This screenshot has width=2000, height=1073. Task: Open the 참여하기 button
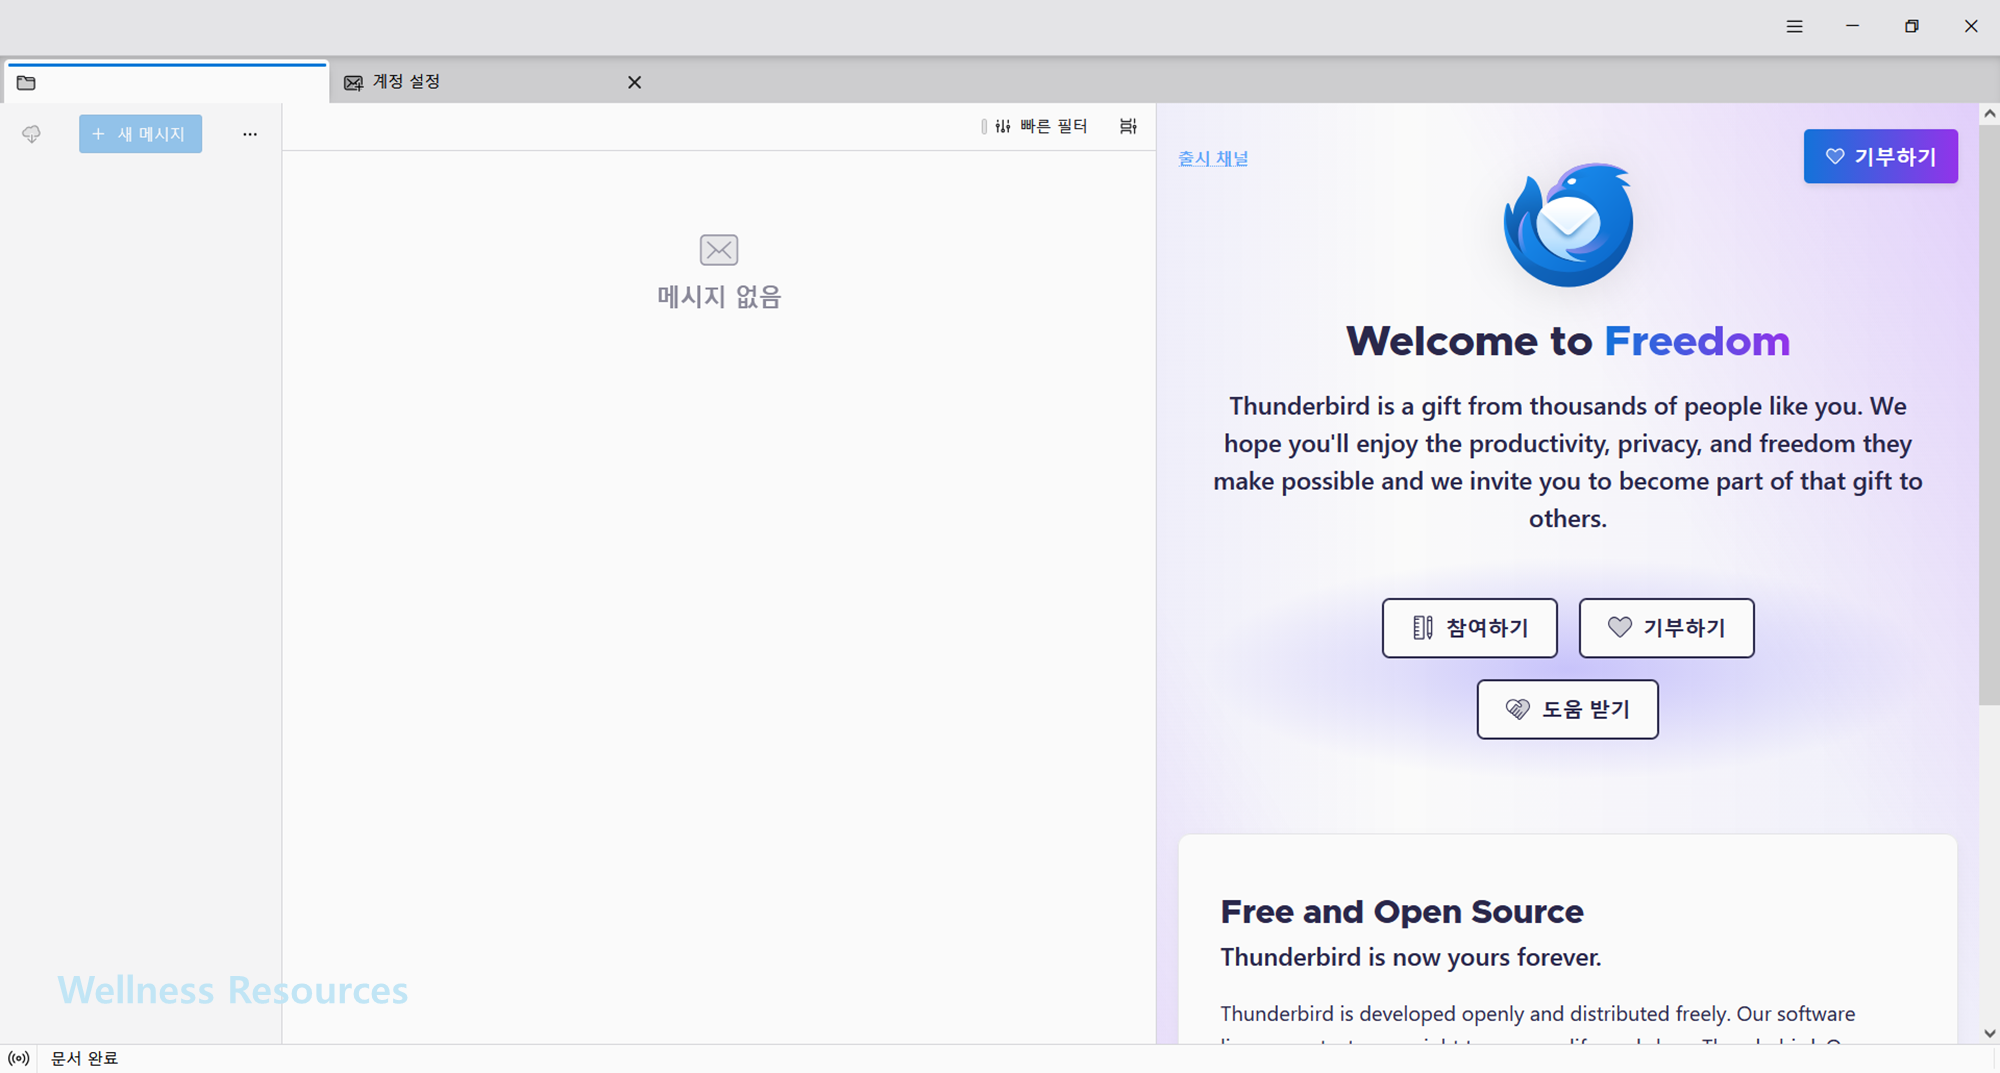tap(1469, 628)
